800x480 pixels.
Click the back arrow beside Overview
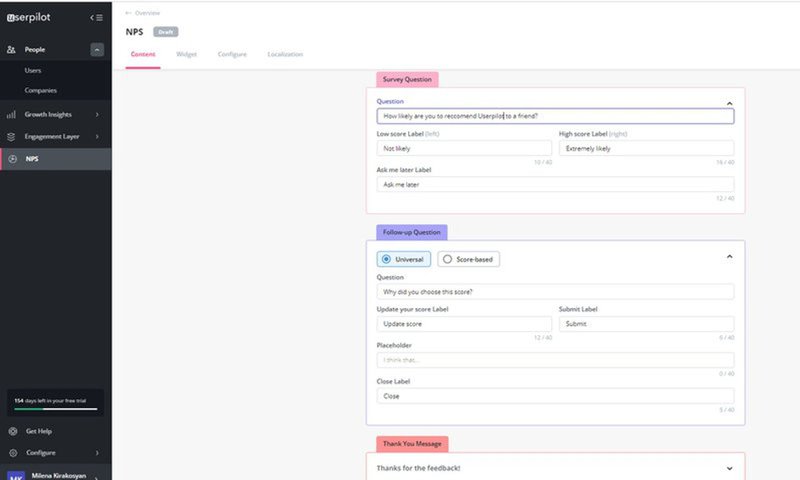128,13
